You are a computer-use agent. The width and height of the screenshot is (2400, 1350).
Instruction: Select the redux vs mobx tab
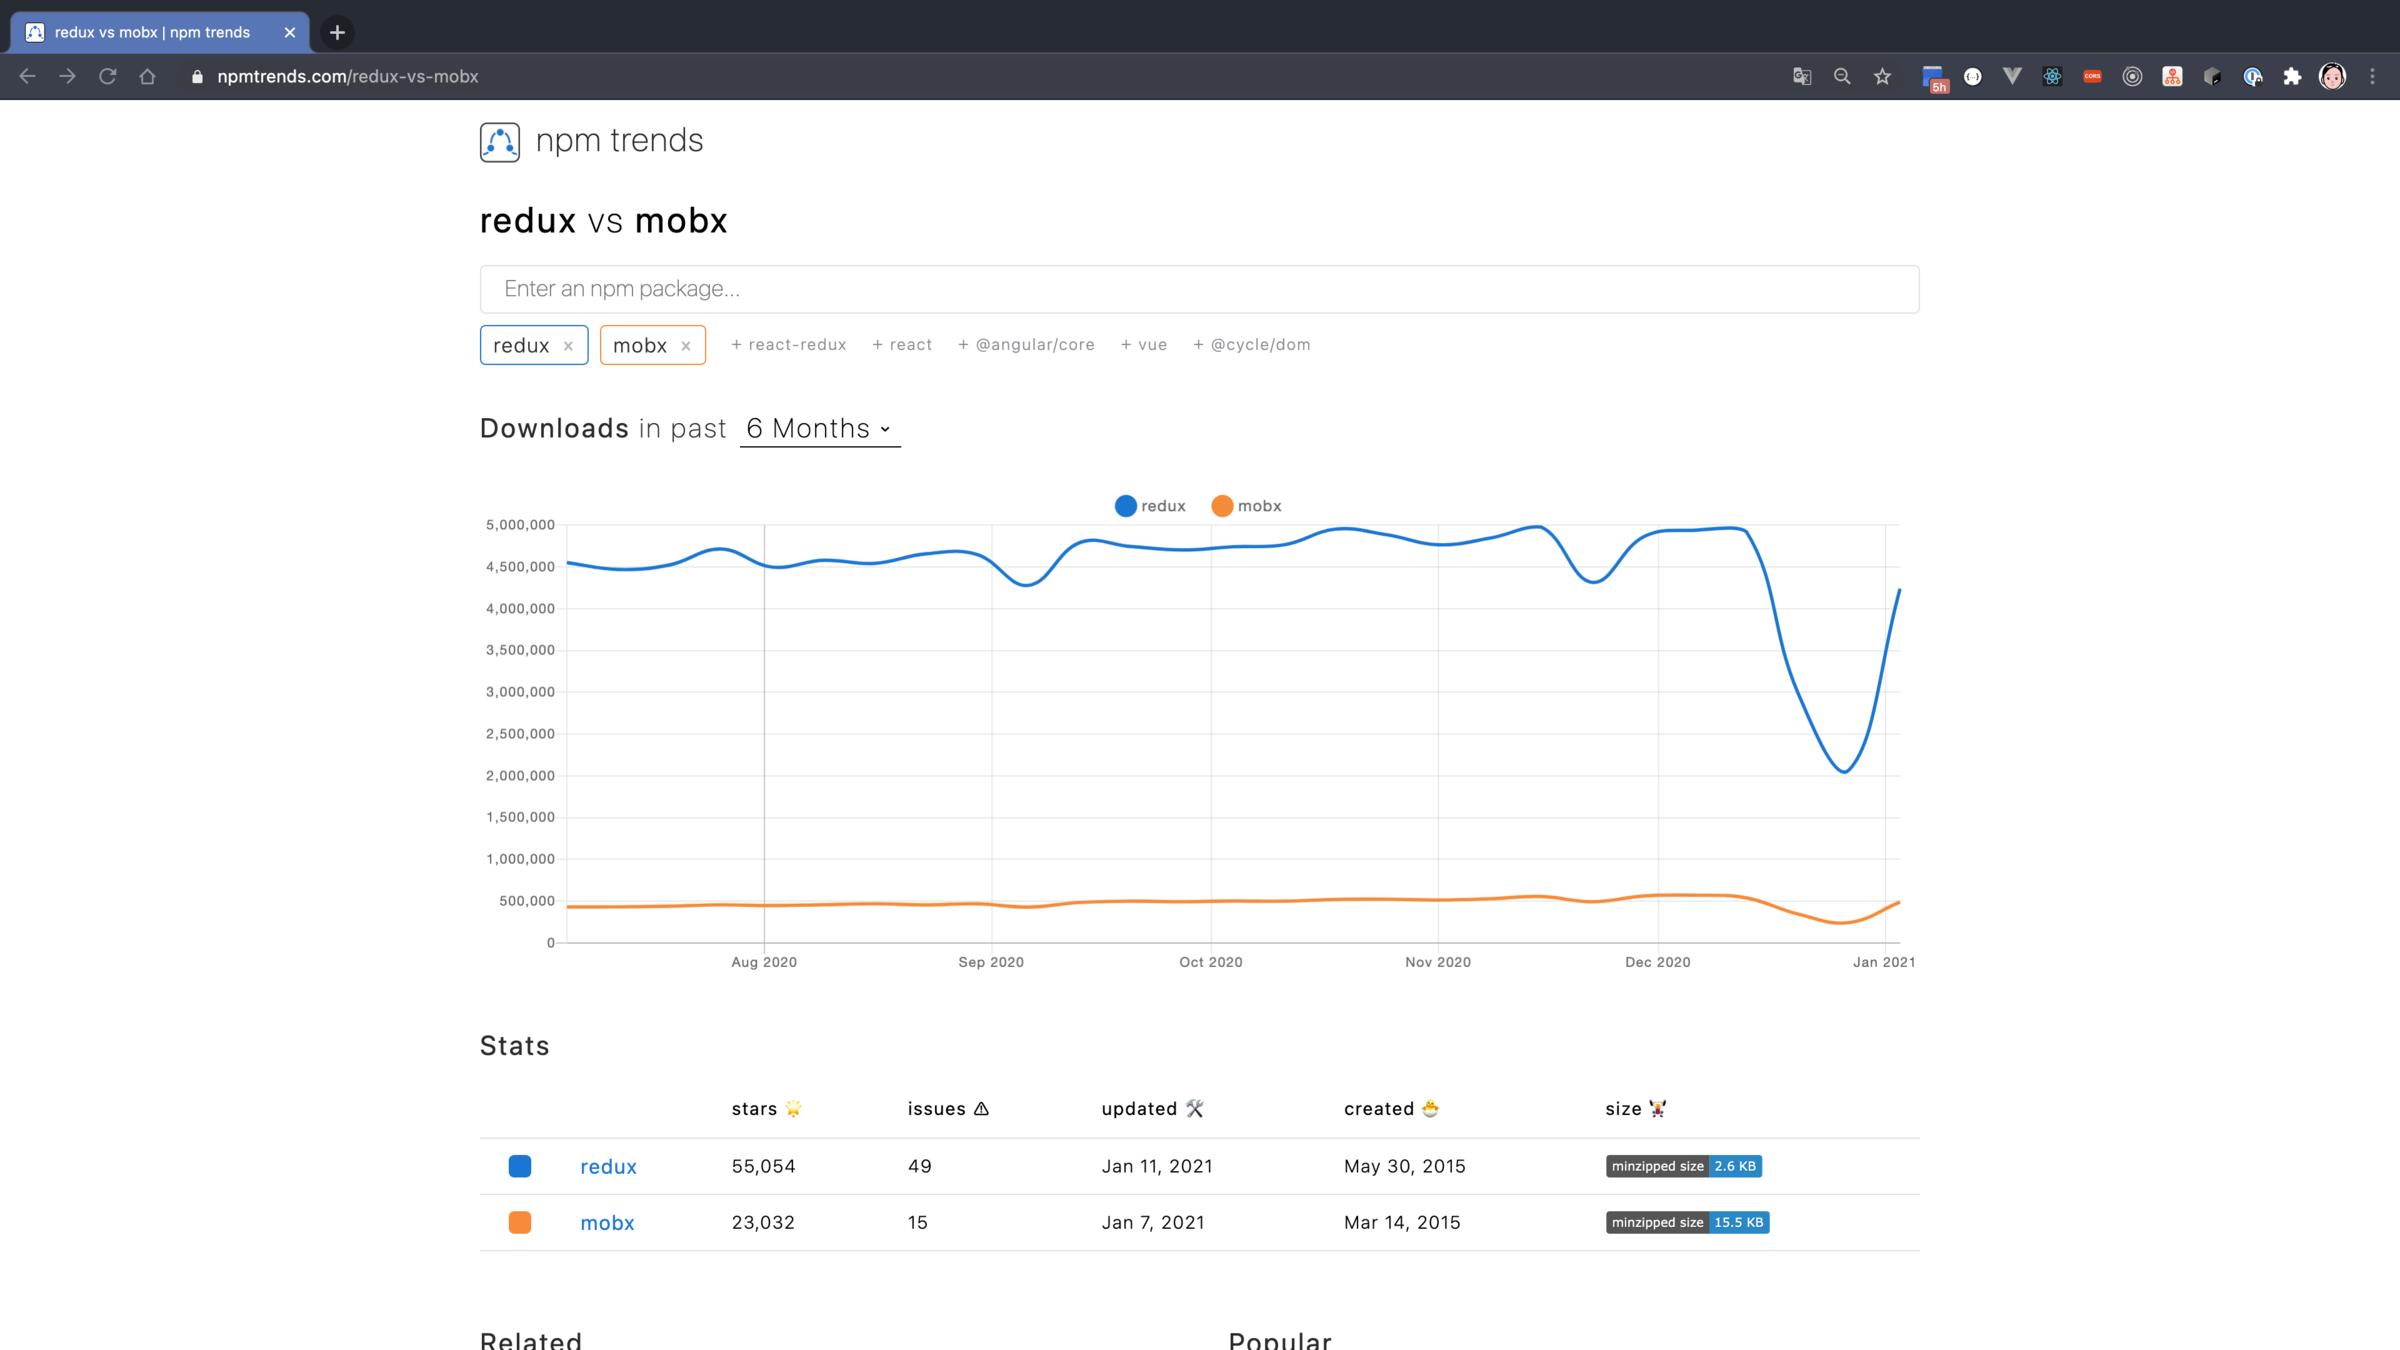coord(152,32)
